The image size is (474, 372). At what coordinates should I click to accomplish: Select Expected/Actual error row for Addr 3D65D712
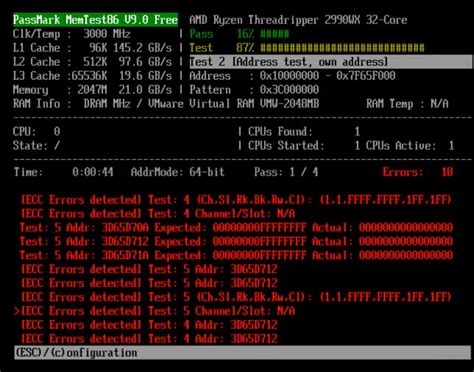coord(236,241)
